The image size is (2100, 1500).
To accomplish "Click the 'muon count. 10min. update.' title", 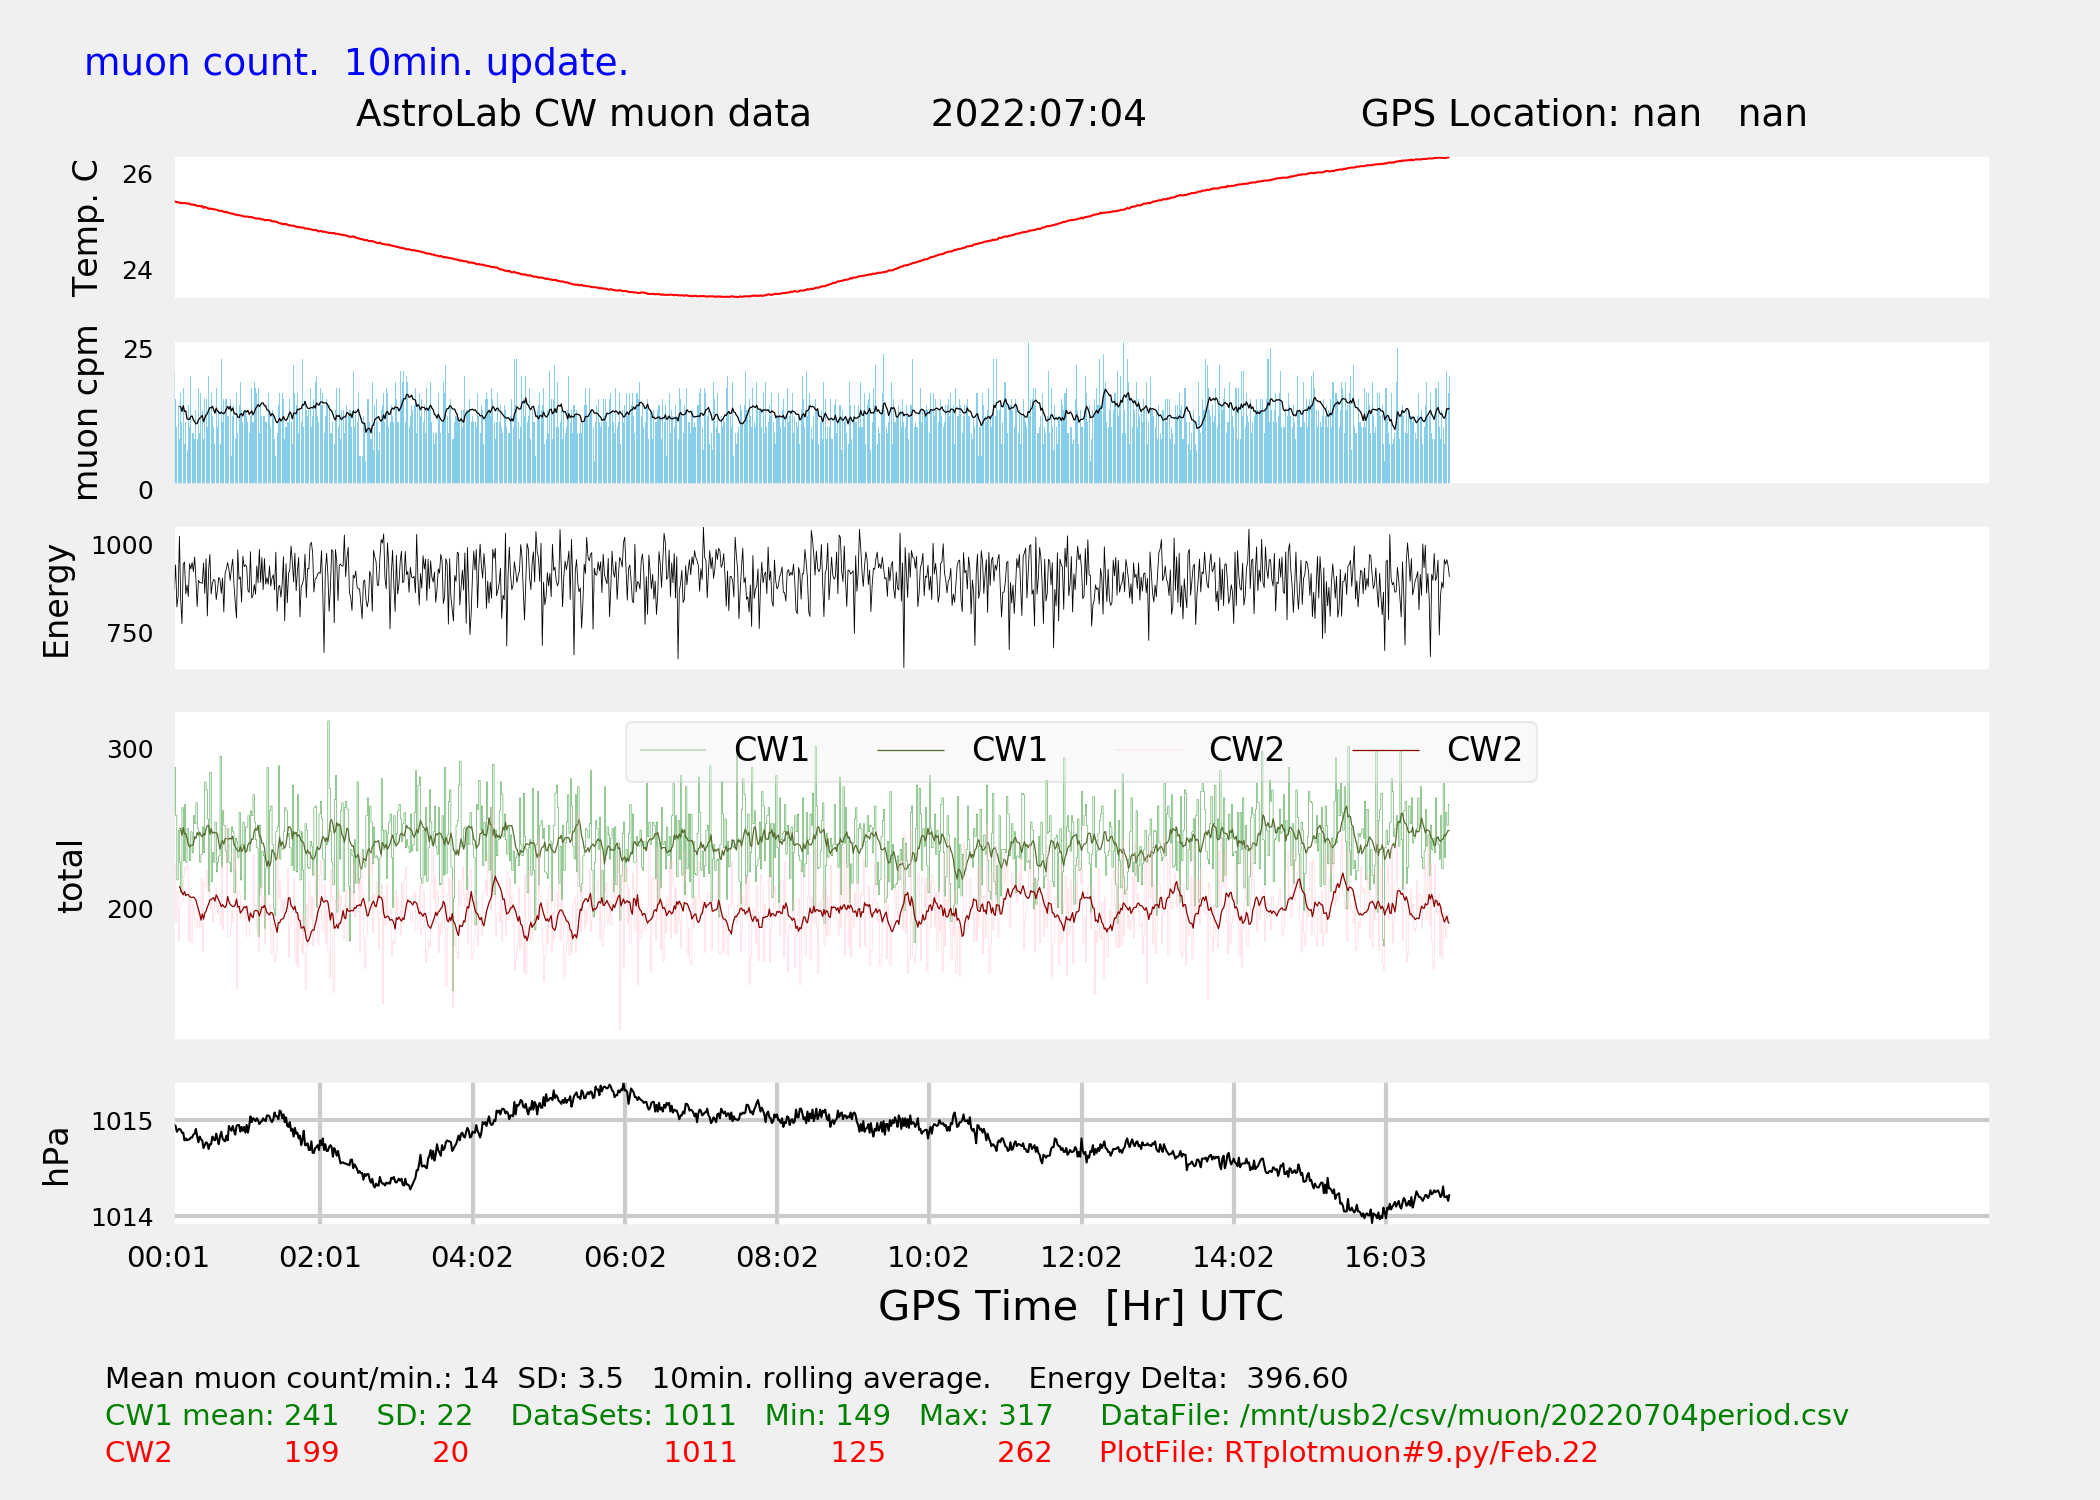I will [x=356, y=63].
